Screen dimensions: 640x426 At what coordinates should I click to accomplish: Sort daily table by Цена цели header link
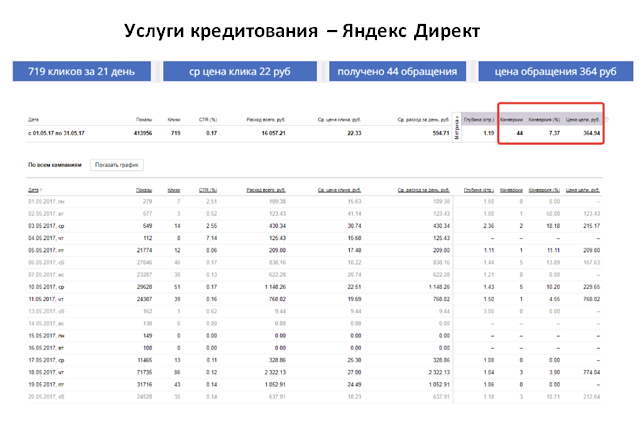click(582, 190)
